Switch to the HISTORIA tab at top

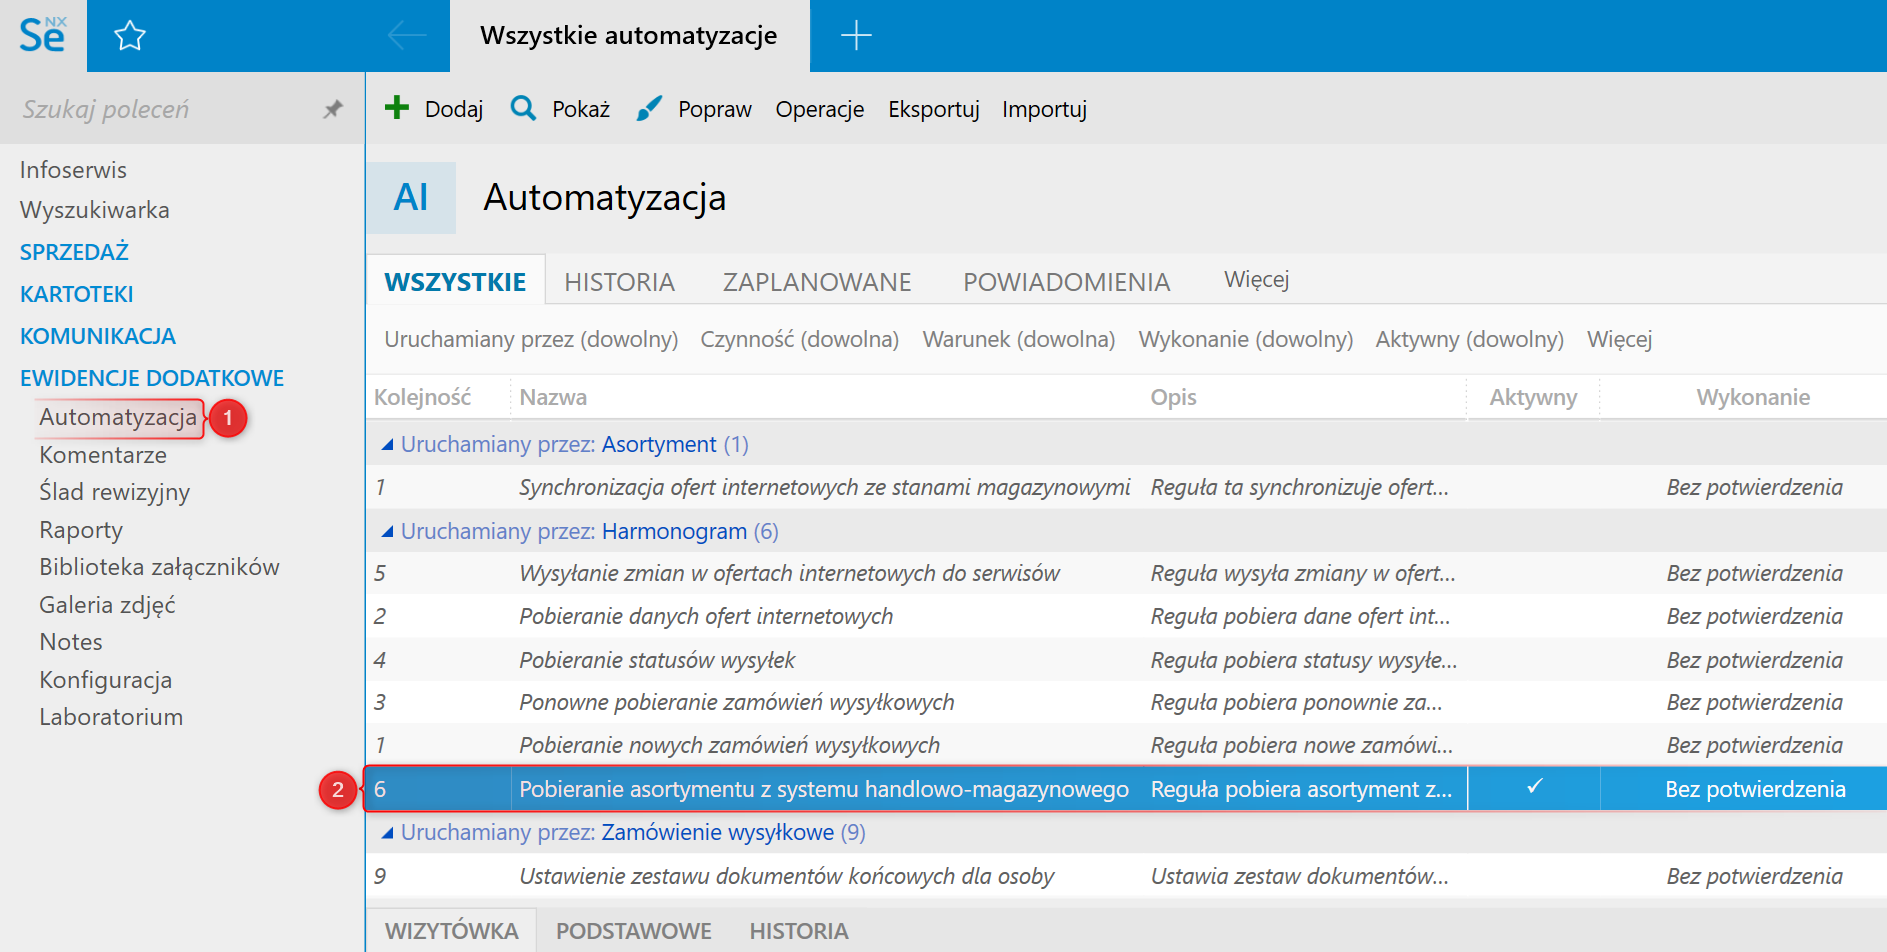point(619,282)
